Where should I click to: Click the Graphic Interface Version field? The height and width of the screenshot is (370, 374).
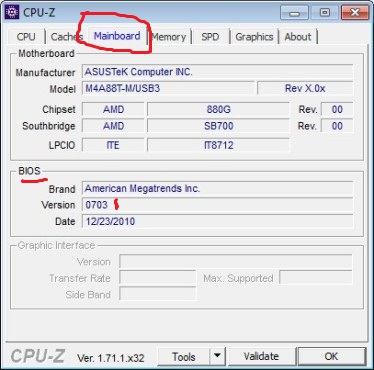pos(236,262)
